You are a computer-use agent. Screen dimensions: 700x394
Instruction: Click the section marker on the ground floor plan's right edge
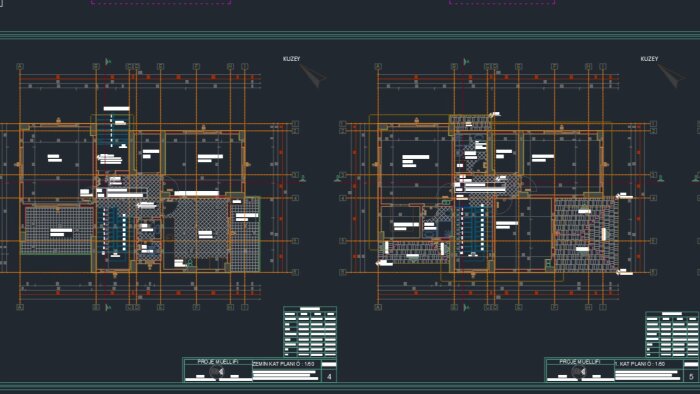click(303, 178)
